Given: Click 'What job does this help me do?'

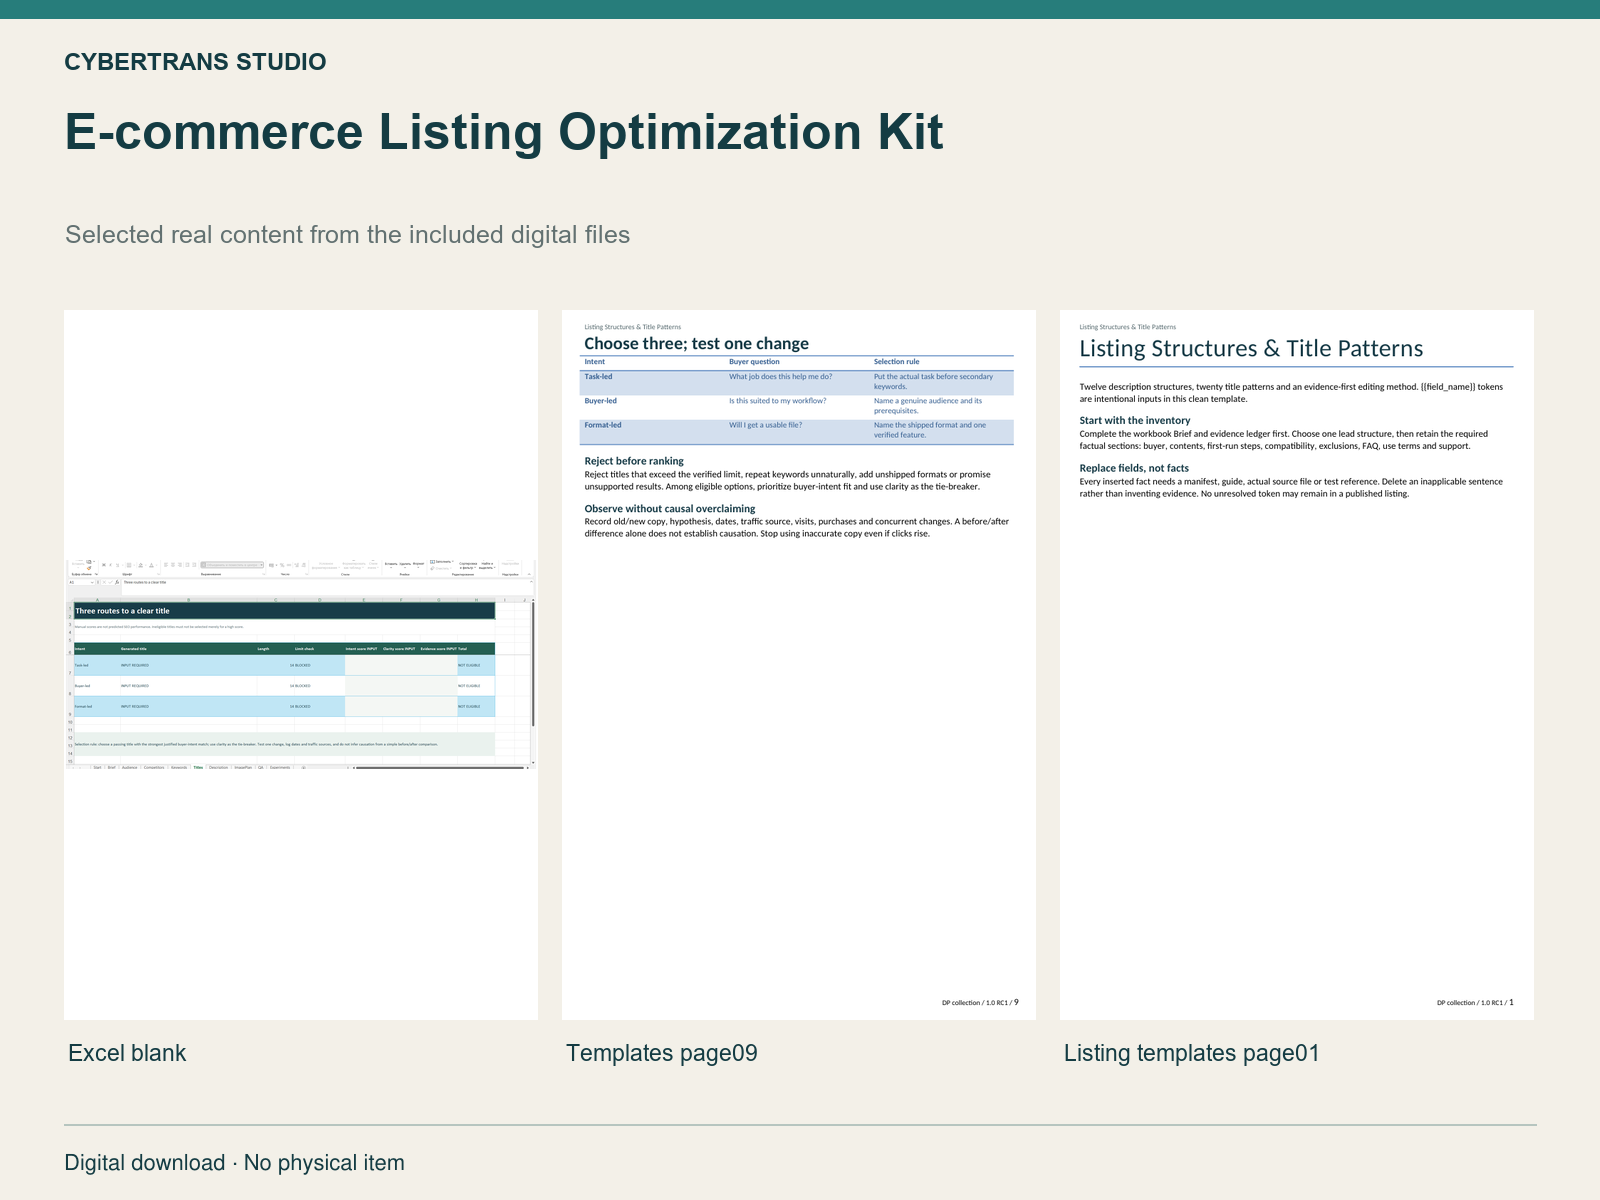Looking at the screenshot, I should (780, 377).
